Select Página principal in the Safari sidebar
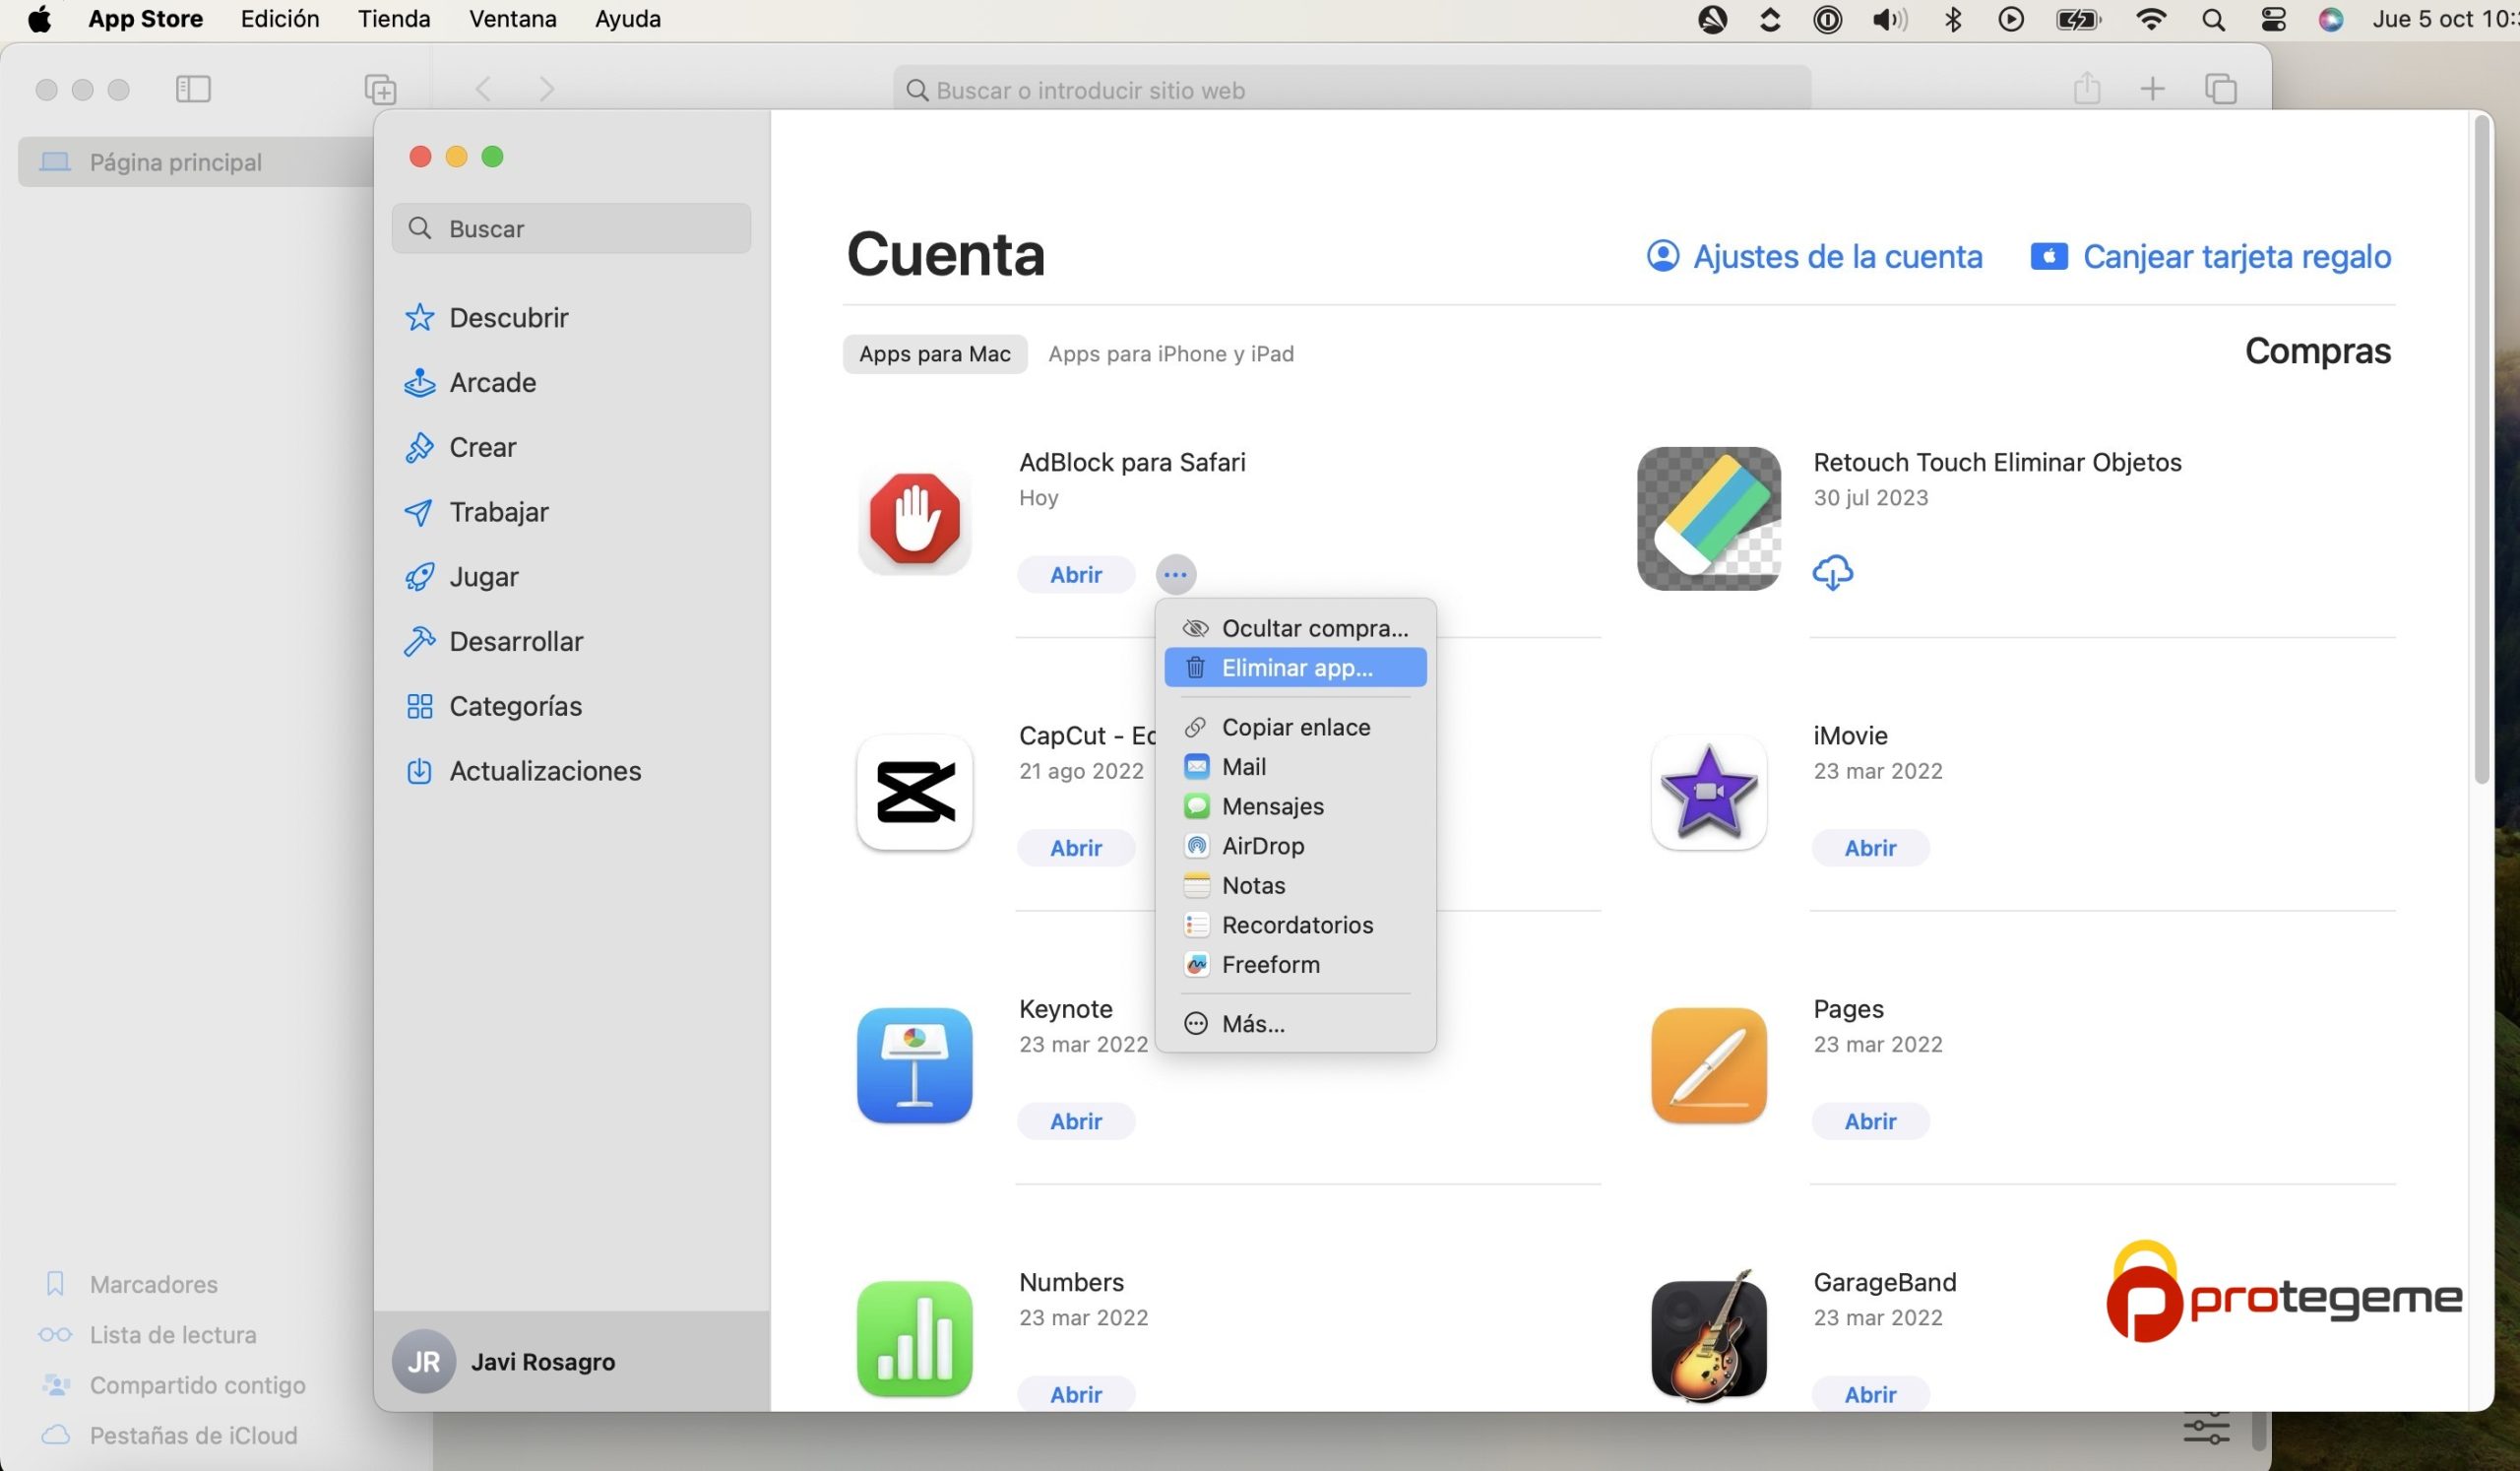 pyautogui.click(x=196, y=162)
